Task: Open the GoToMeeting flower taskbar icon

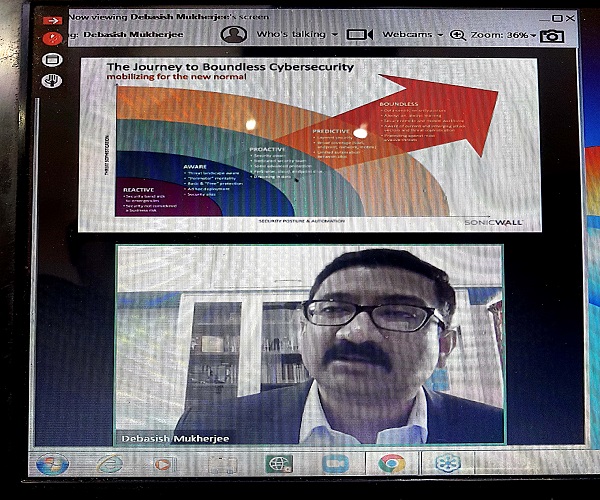Action: (x=448, y=463)
